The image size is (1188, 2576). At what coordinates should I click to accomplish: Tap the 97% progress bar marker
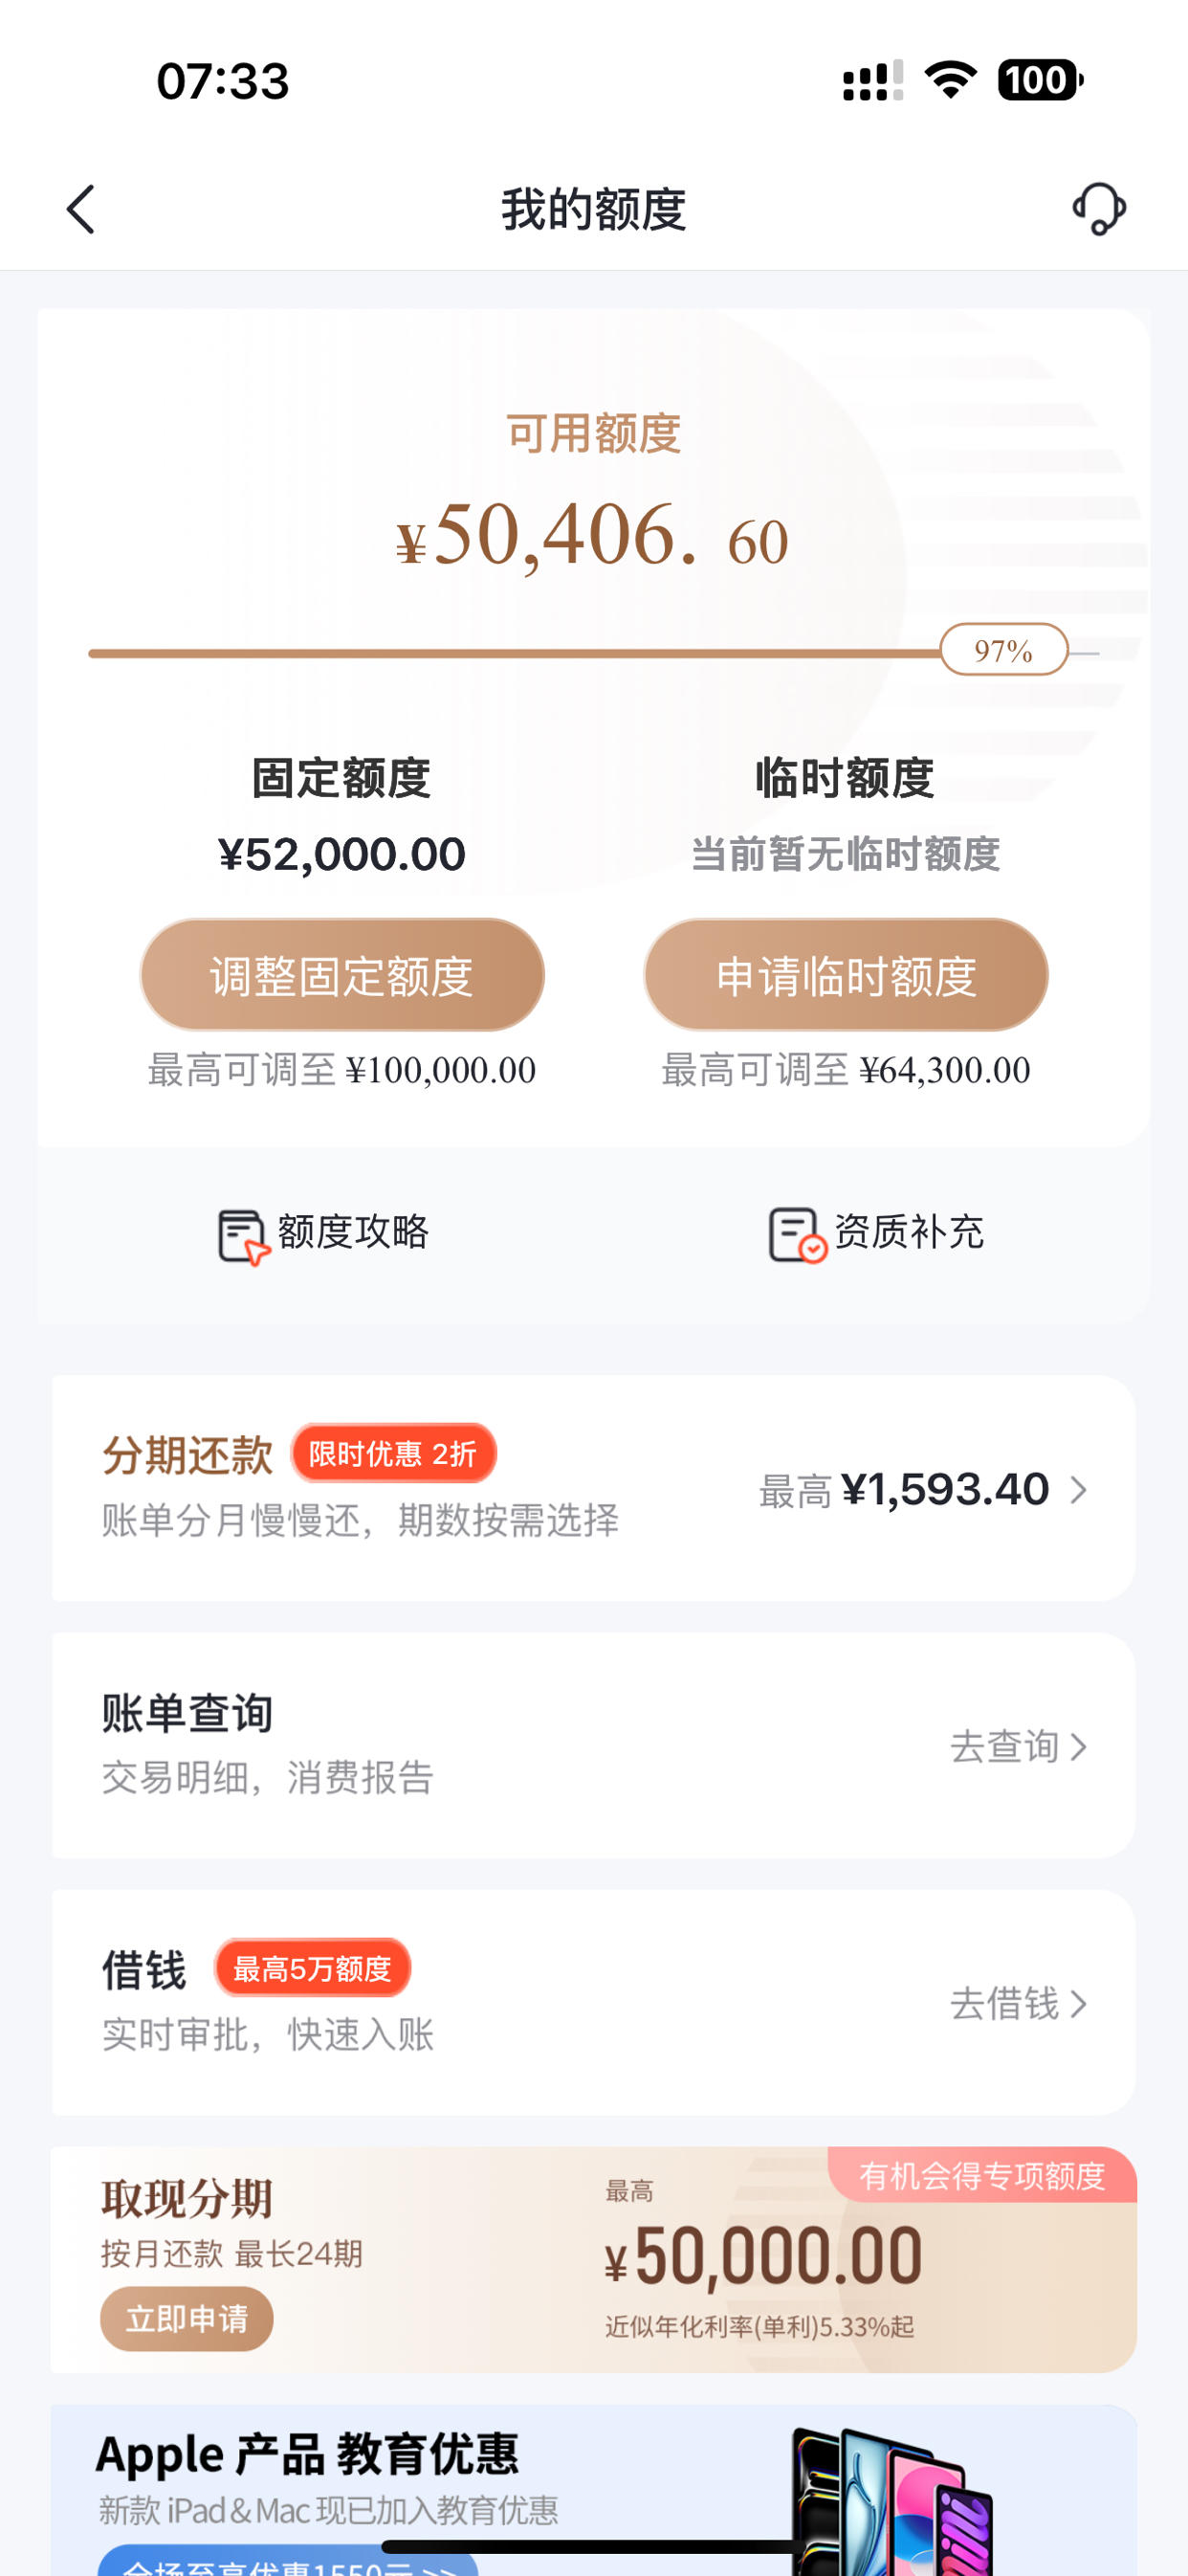click(x=1004, y=650)
